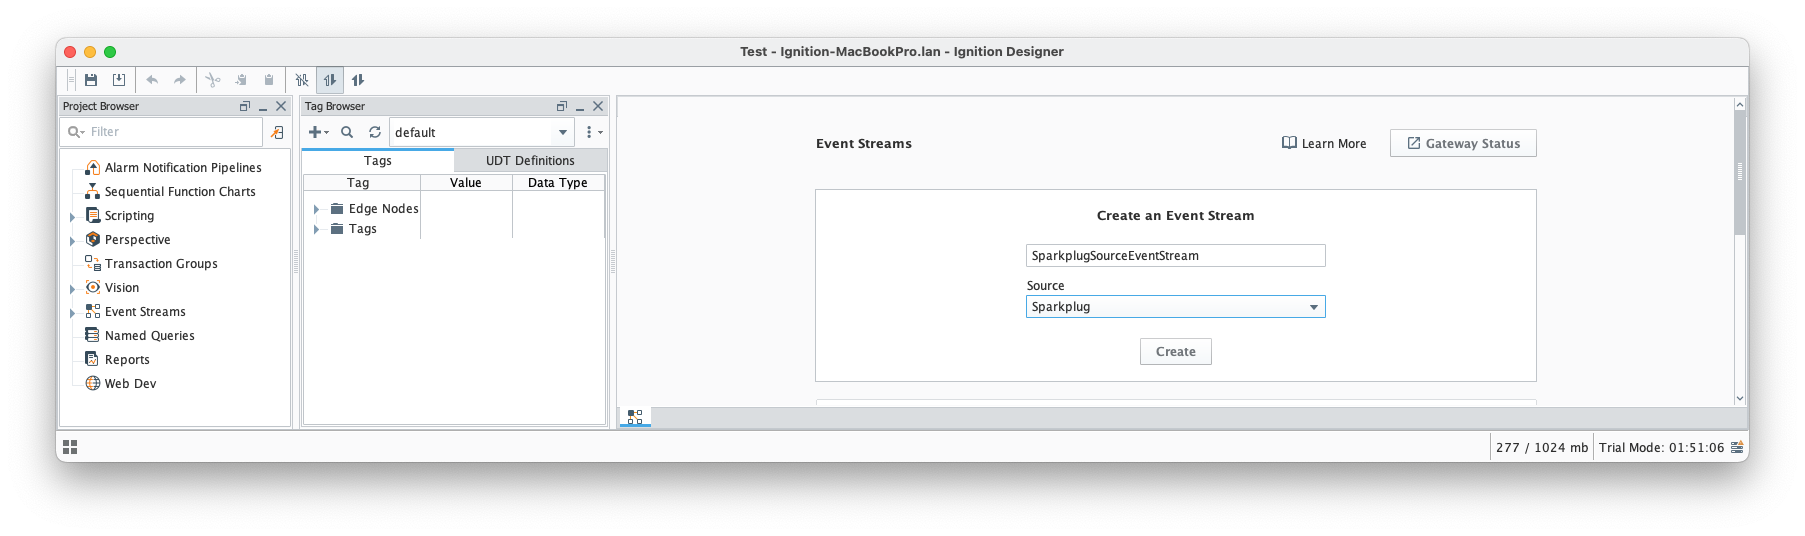Click the event stream name field
This screenshot has height=536, width=1805.
tap(1175, 256)
